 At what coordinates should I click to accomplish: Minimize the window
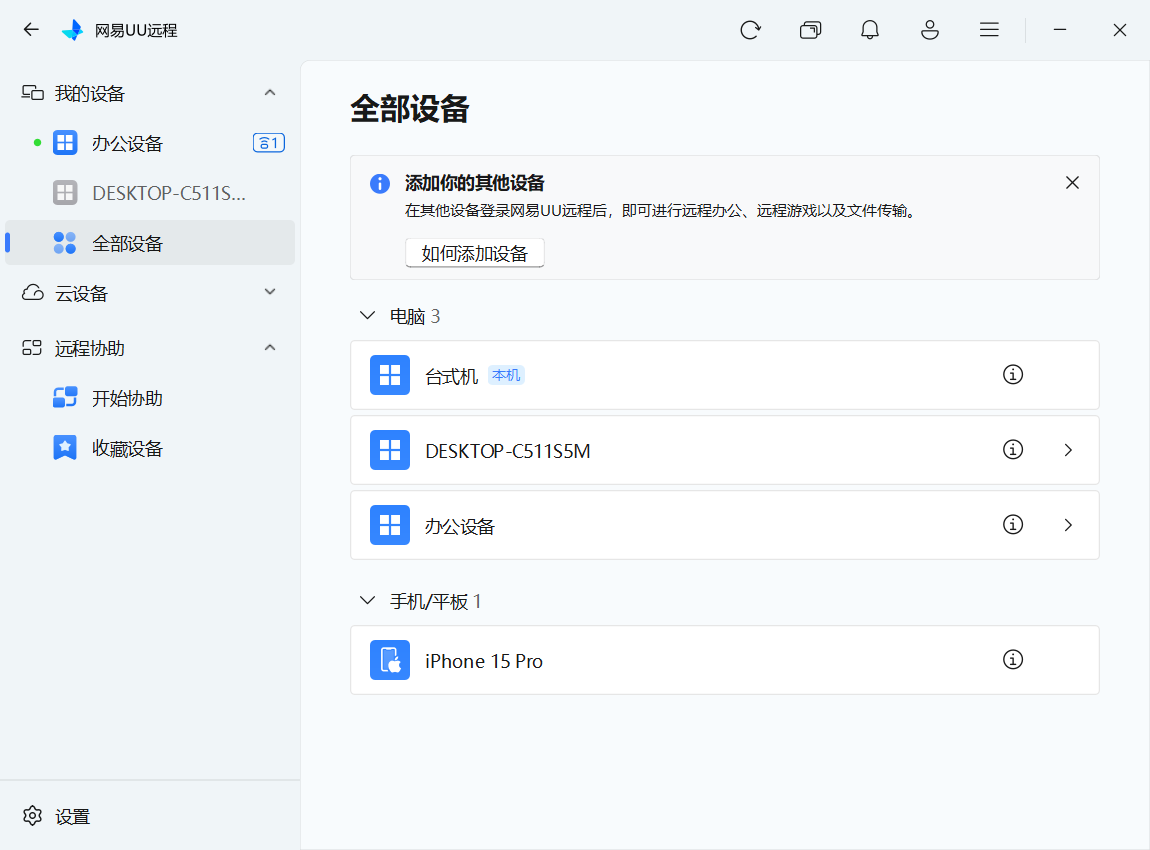[1060, 30]
